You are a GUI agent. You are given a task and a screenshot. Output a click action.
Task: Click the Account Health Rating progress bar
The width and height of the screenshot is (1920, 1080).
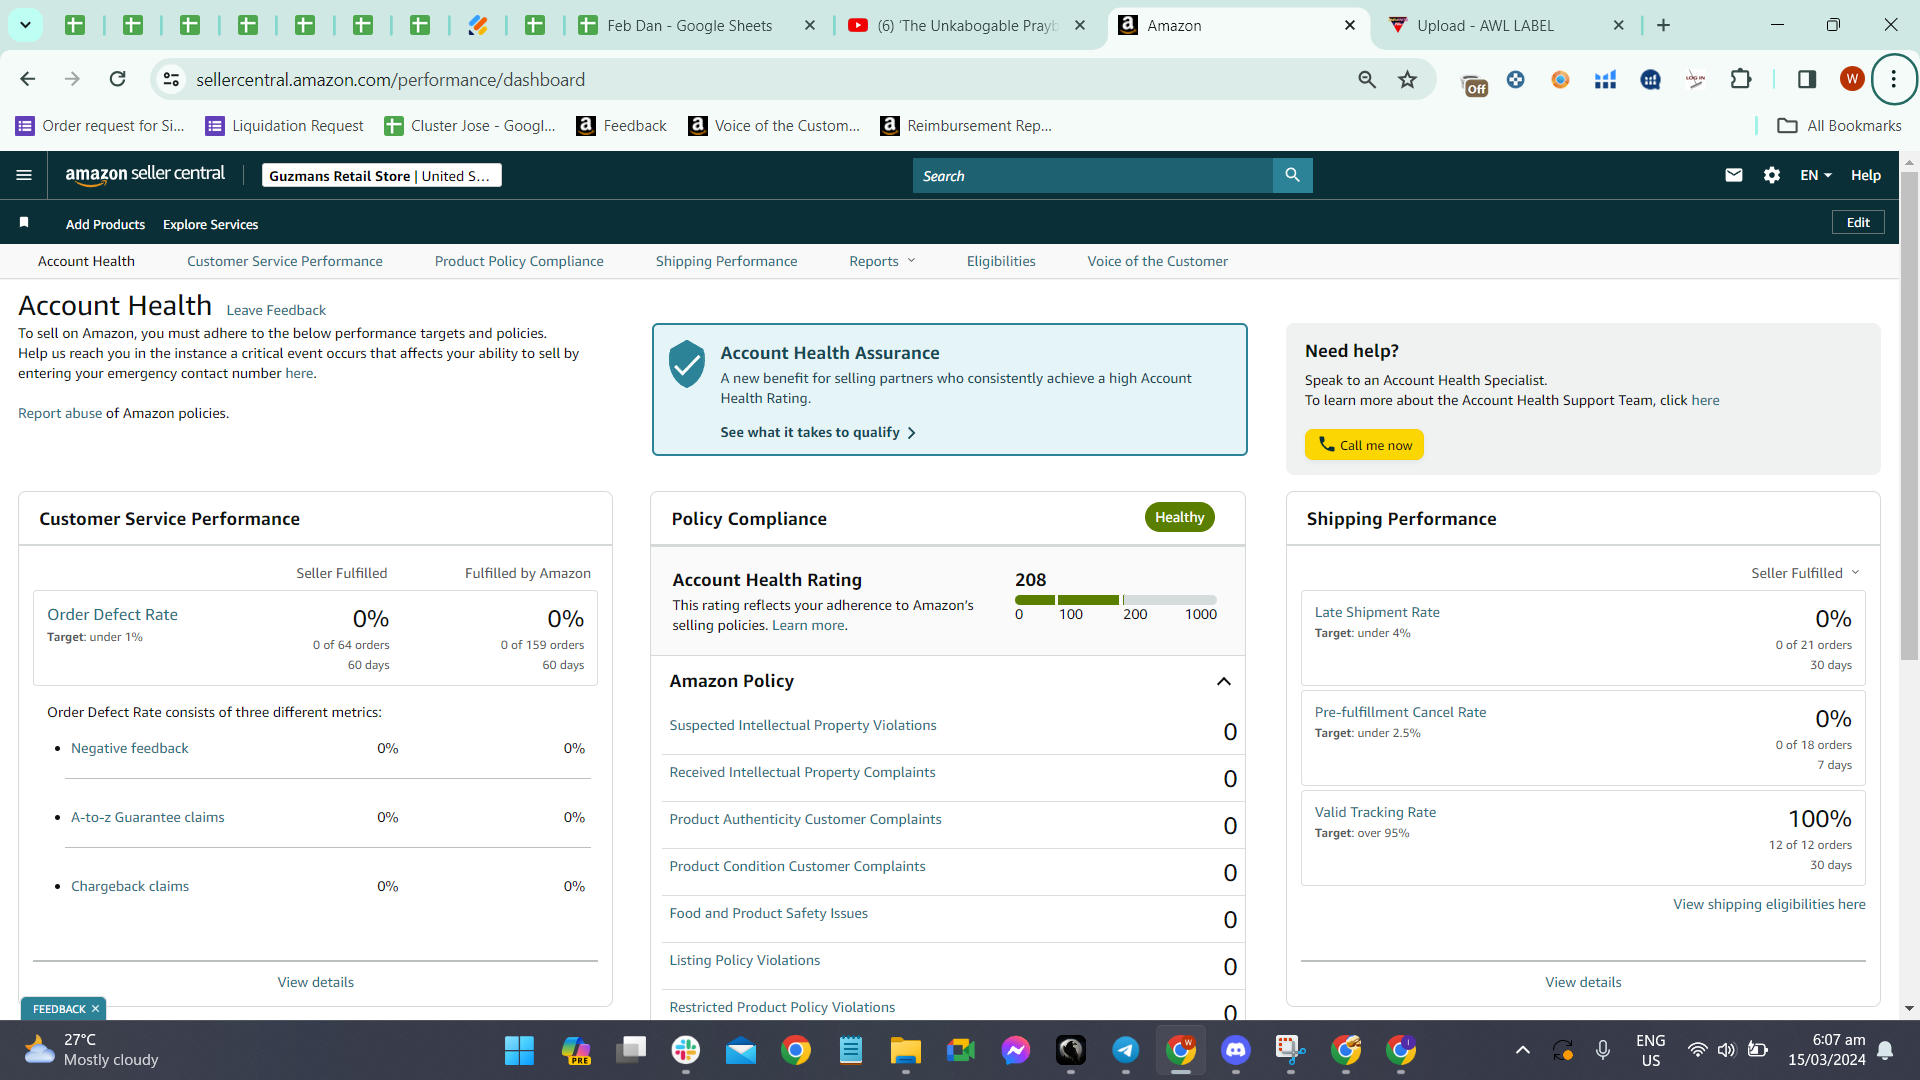point(1116,599)
